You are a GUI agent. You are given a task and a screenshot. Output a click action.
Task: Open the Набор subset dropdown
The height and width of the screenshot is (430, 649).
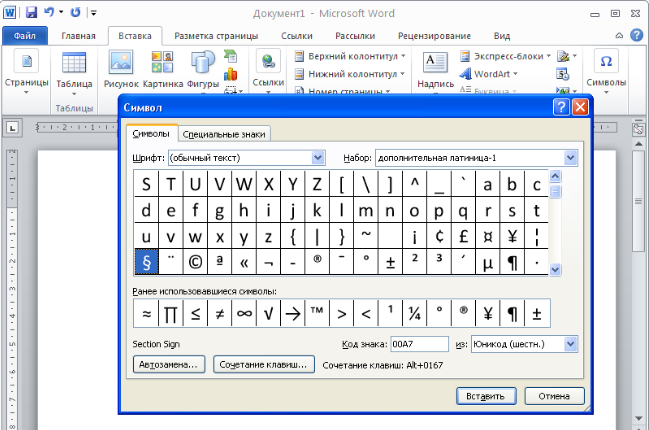pos(570,158)
